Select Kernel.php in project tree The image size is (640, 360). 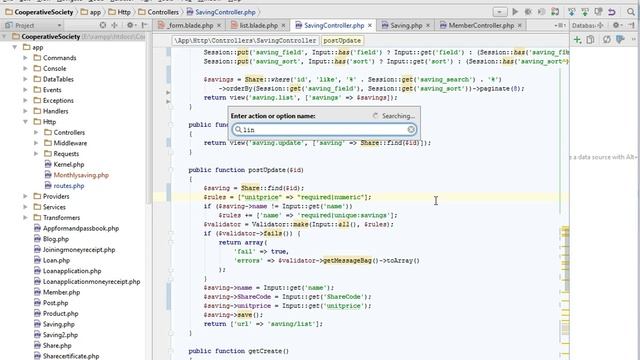69,164
